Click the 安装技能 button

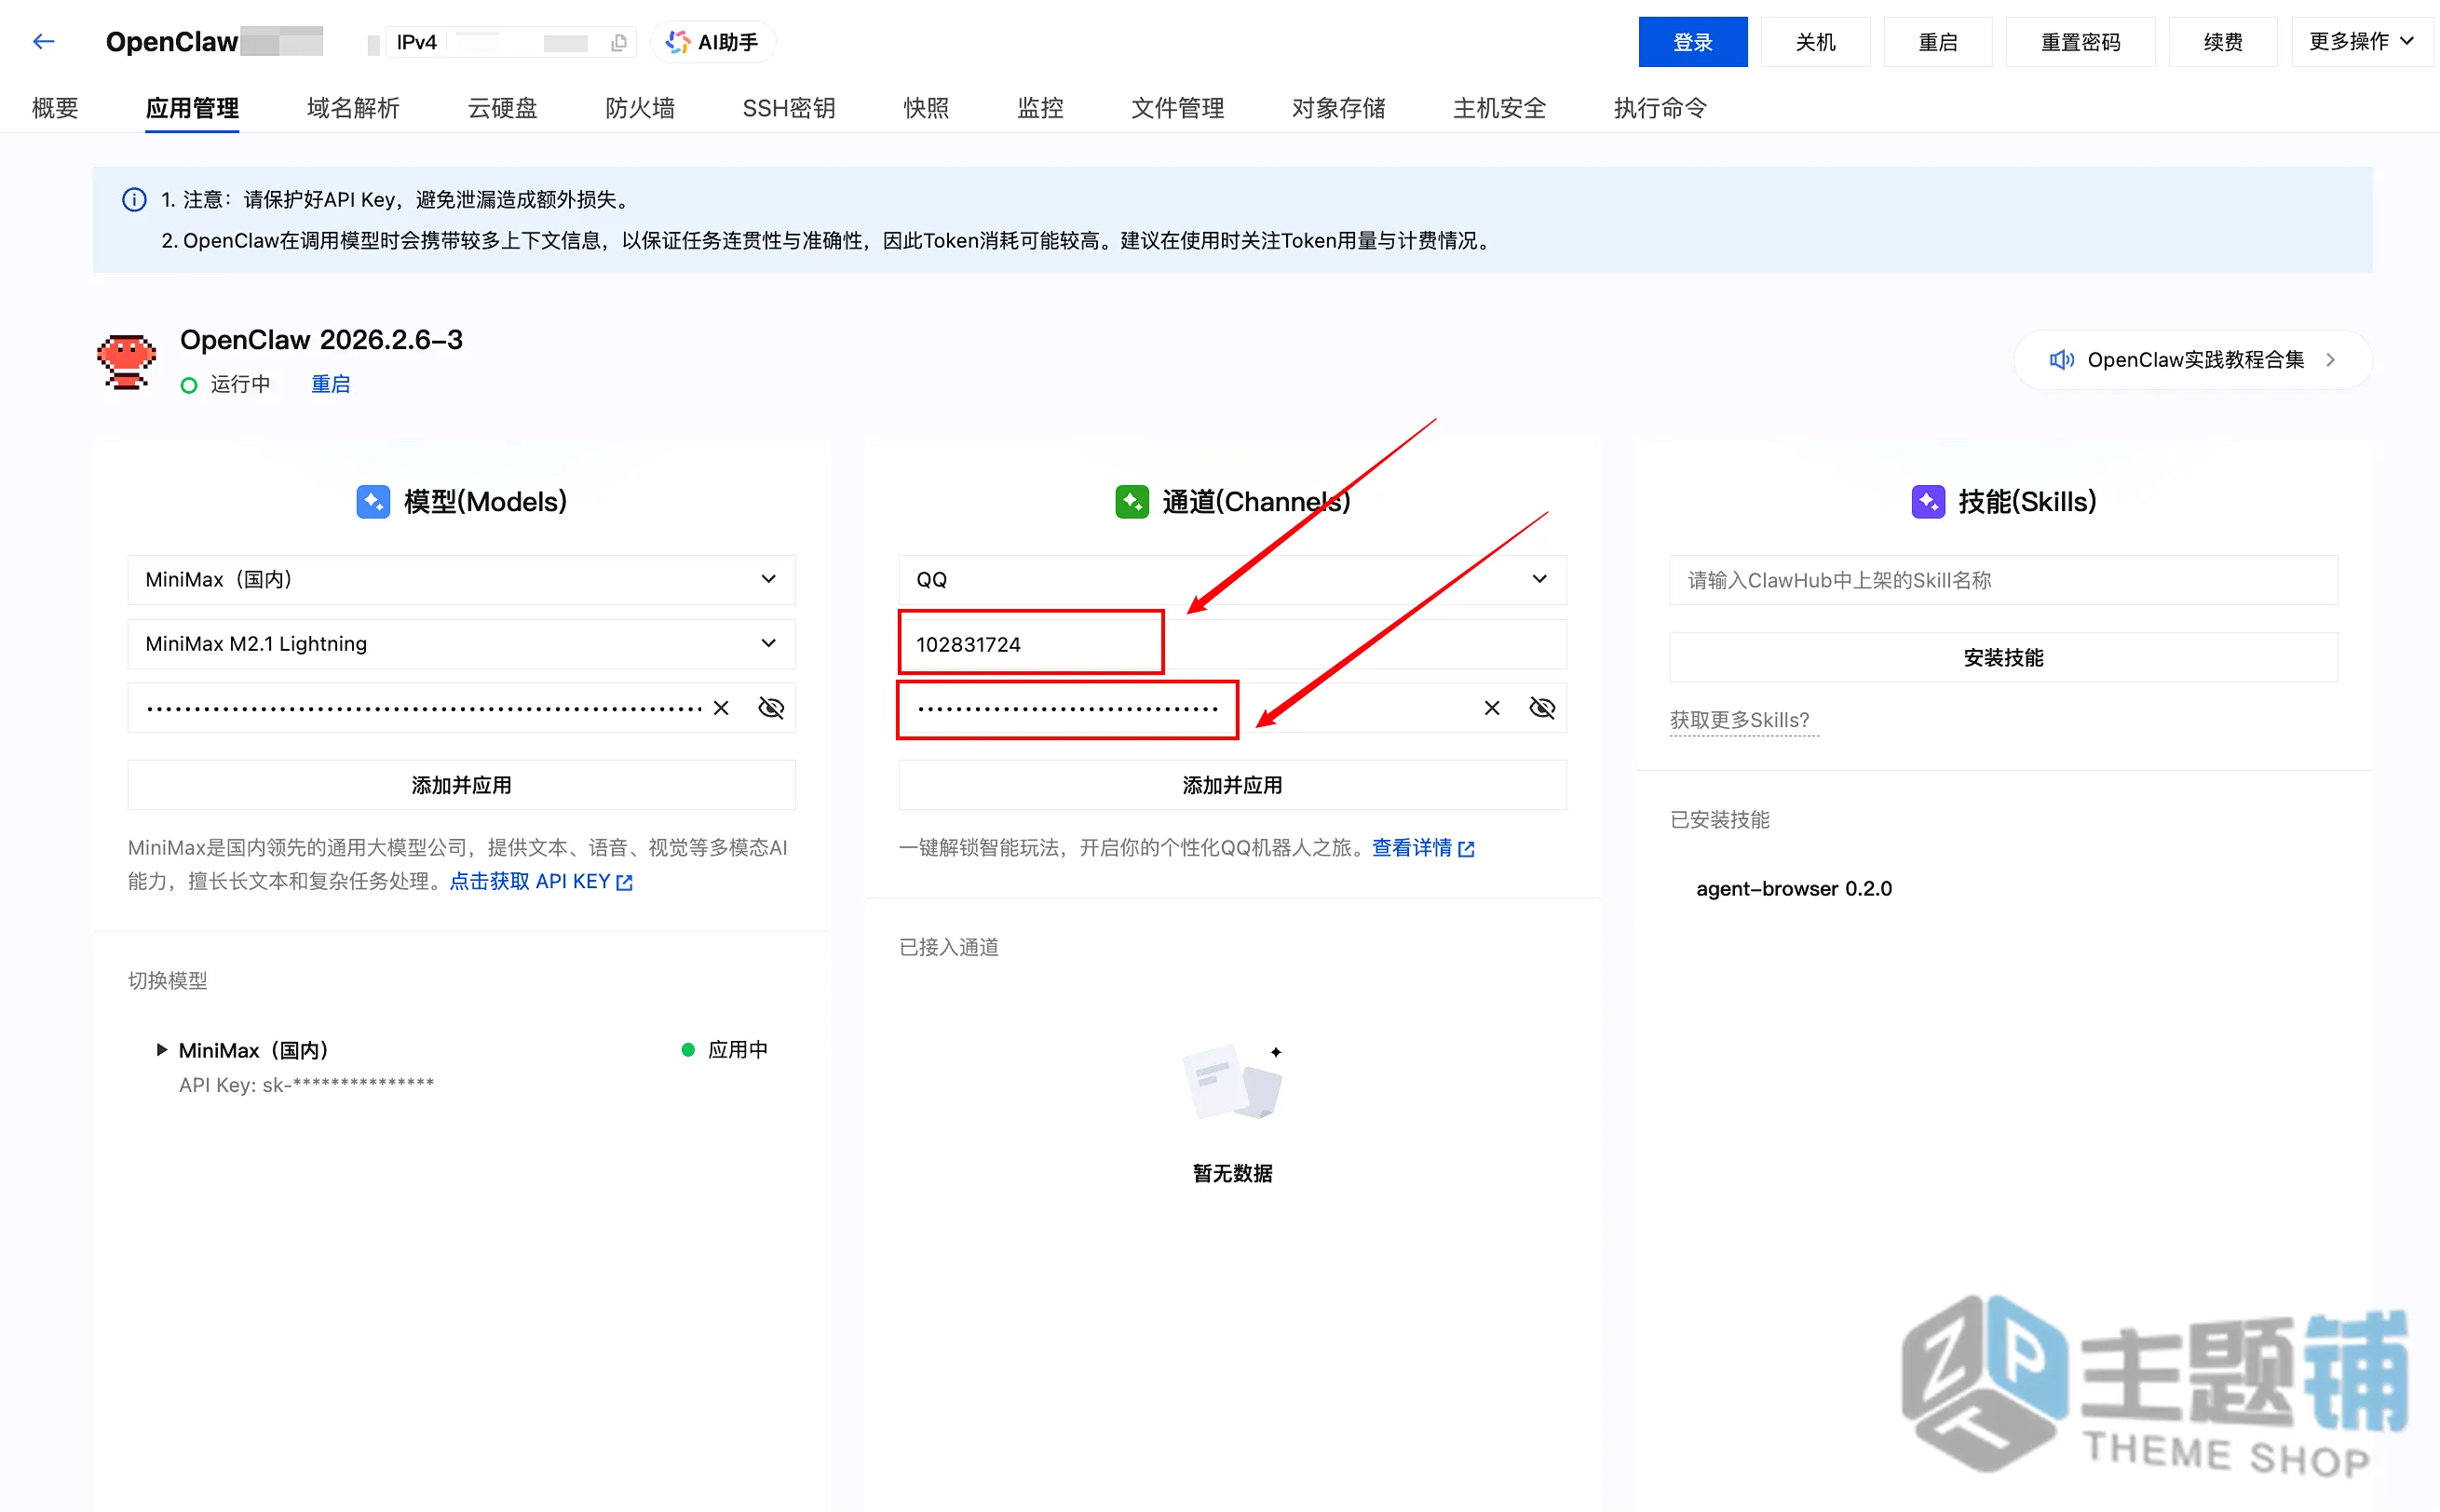(2003, 657)
